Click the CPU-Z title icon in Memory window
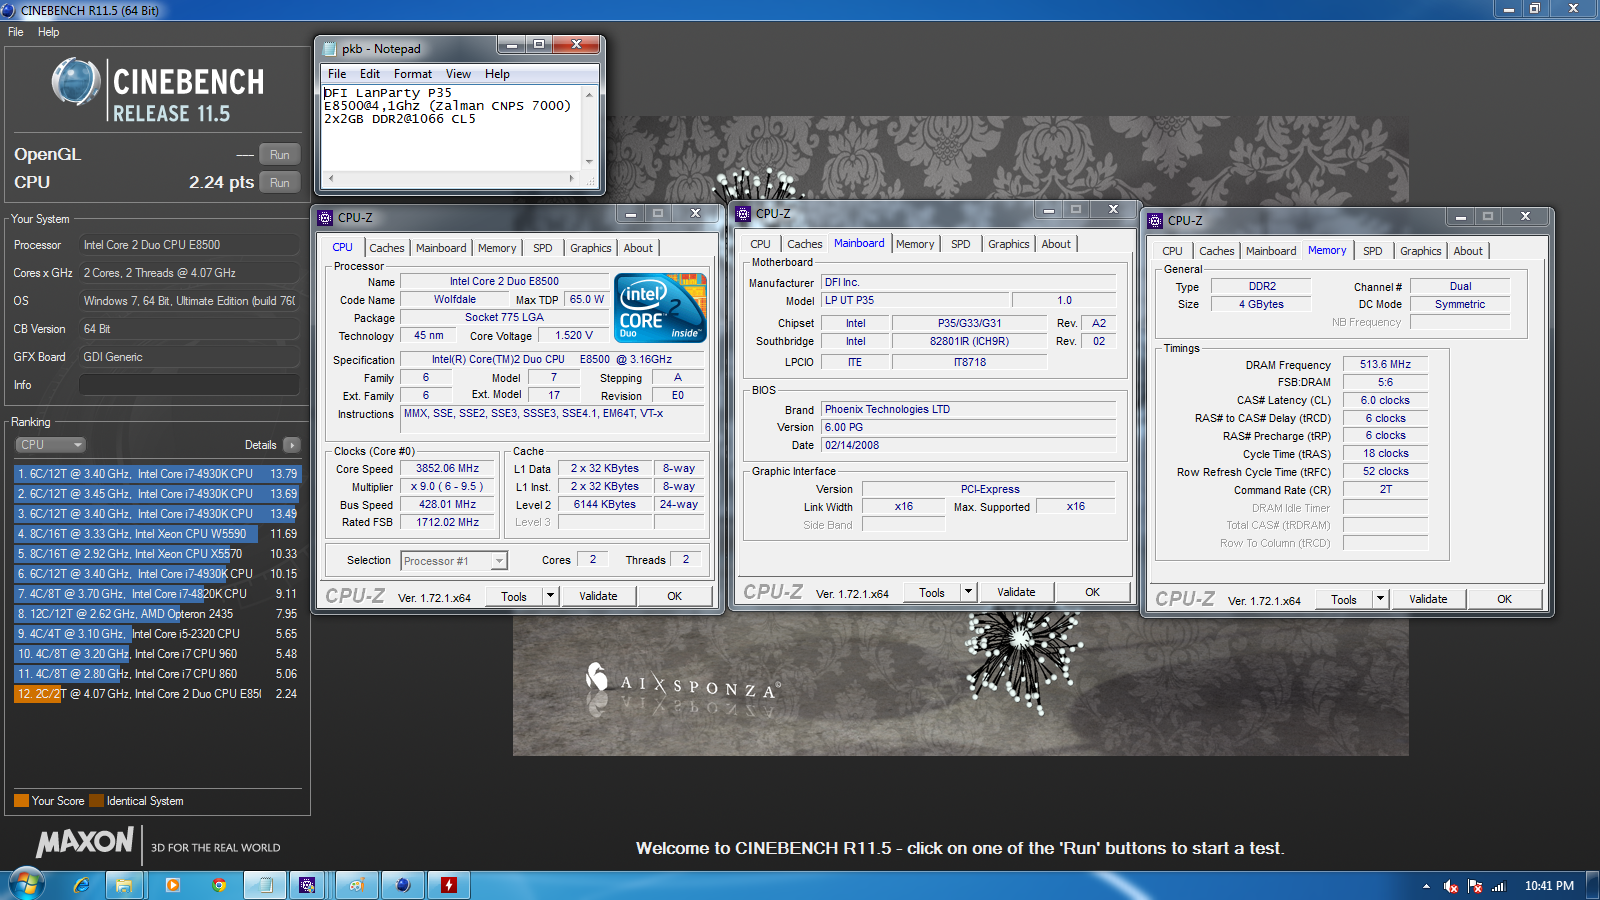Image resolution: width=1600 pixels, height=900 pixels. 1155,220
